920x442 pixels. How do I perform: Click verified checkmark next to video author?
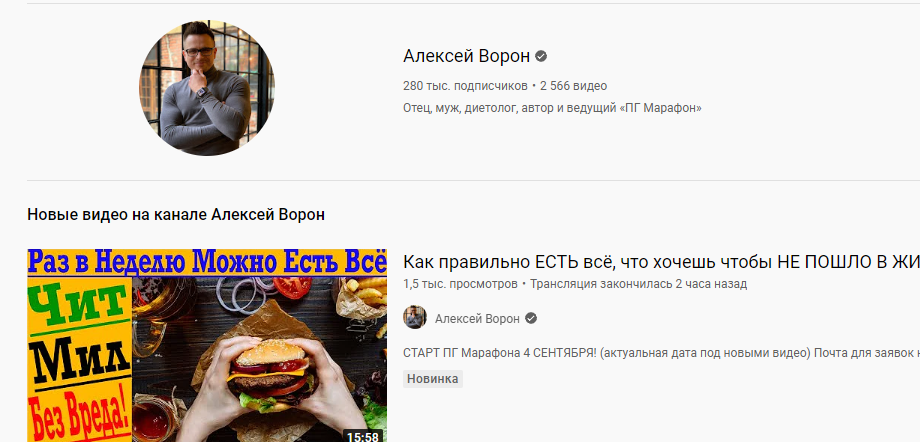[x=531, y=319]
